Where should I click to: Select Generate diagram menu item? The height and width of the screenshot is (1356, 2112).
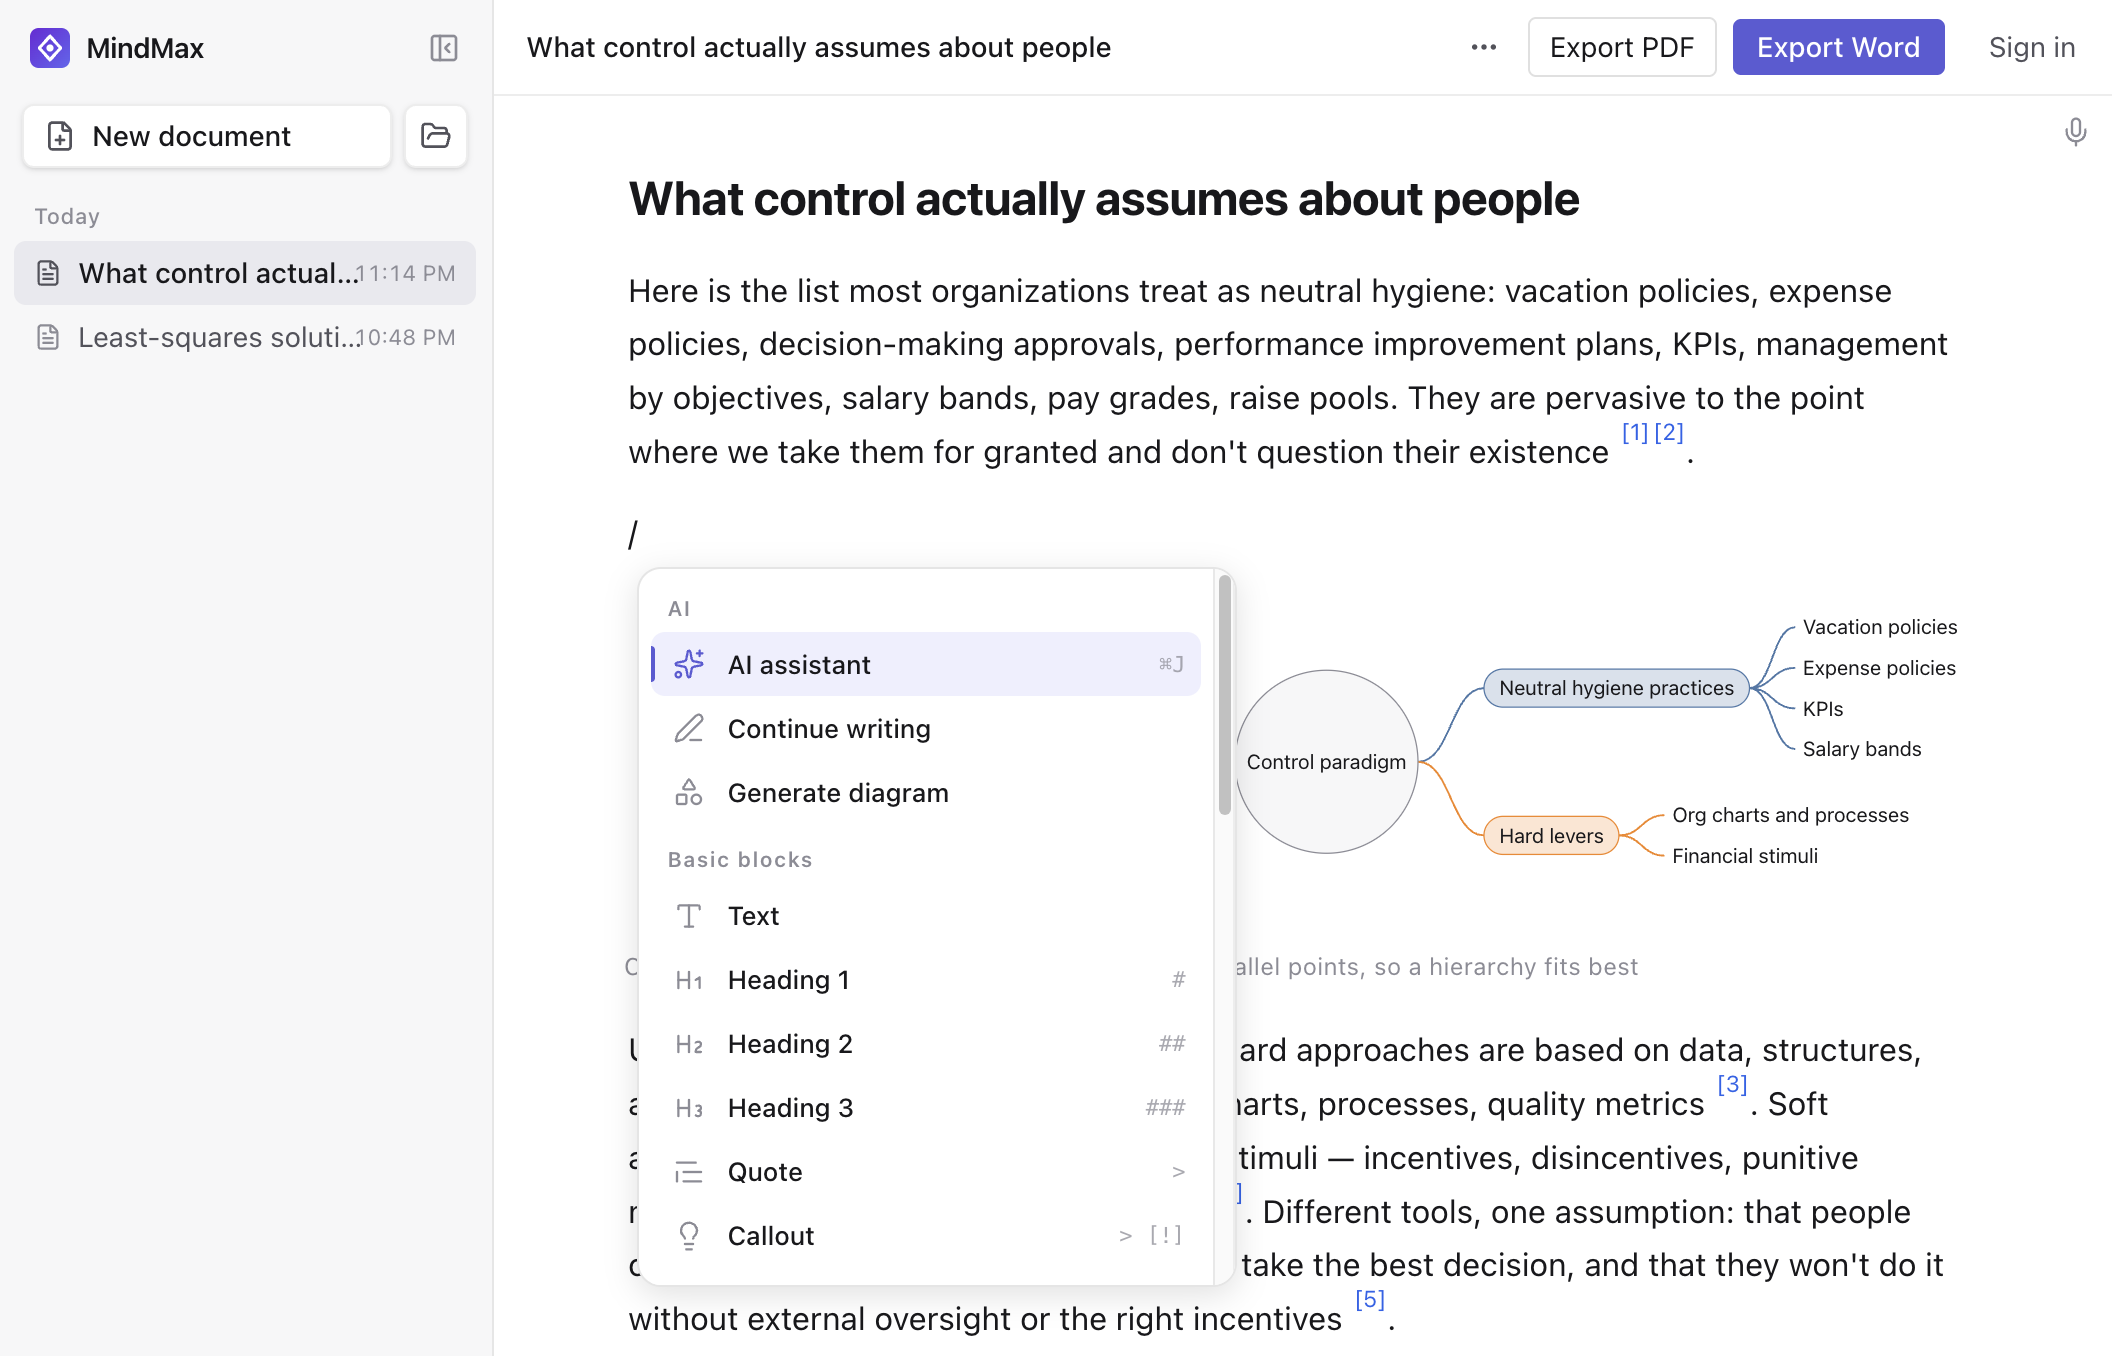(x=925, y=792)
